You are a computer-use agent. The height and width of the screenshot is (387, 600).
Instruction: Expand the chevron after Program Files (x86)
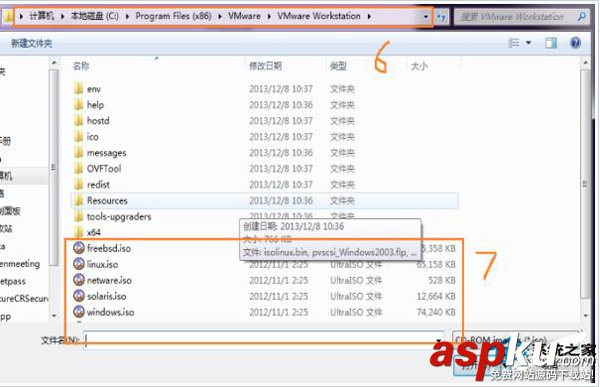coord(220,16)
